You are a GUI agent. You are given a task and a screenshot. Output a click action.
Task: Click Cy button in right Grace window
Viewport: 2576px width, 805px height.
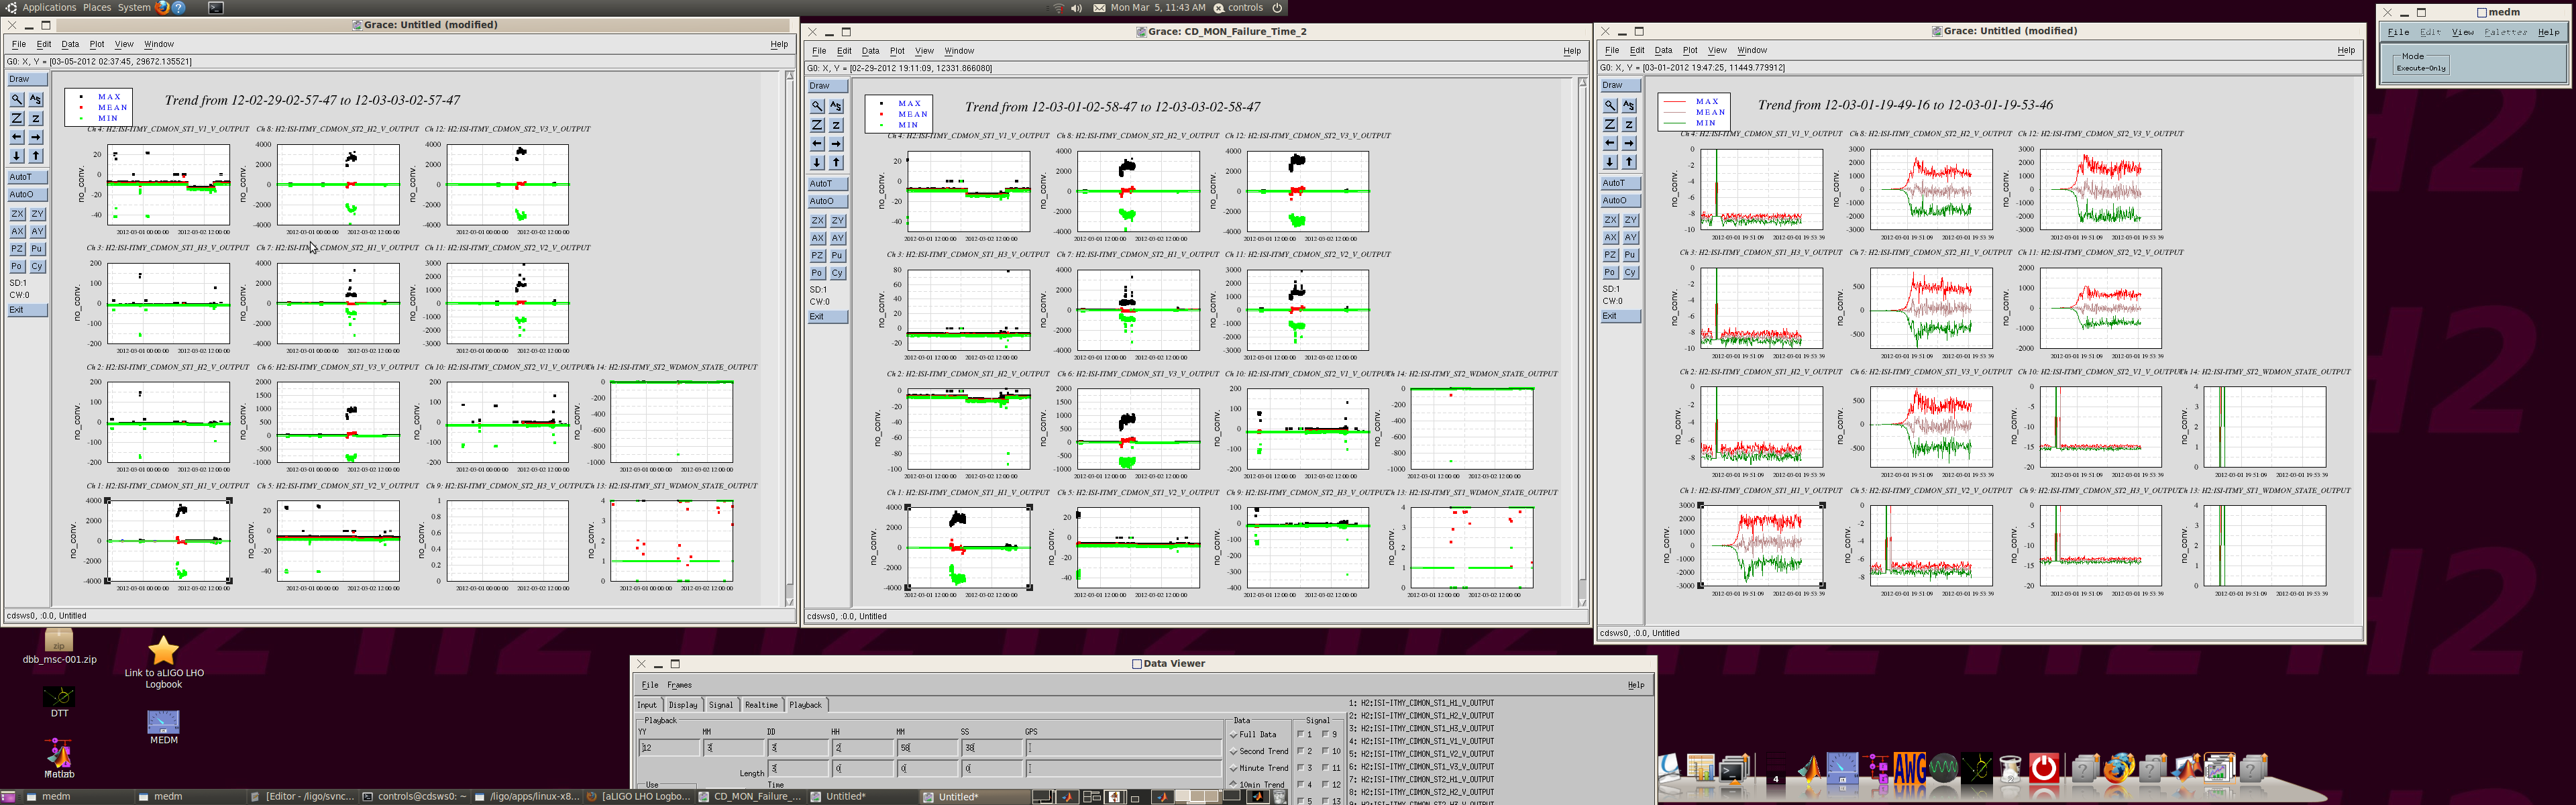point(1630,272)
